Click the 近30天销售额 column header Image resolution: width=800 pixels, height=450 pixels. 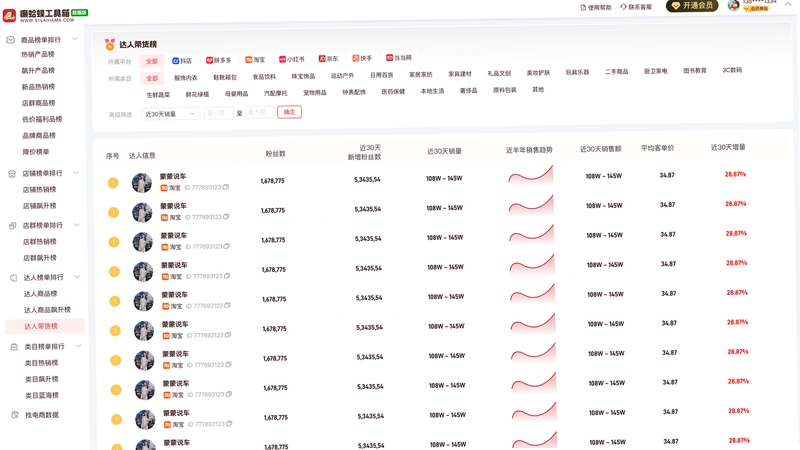(x=601, y=149)
